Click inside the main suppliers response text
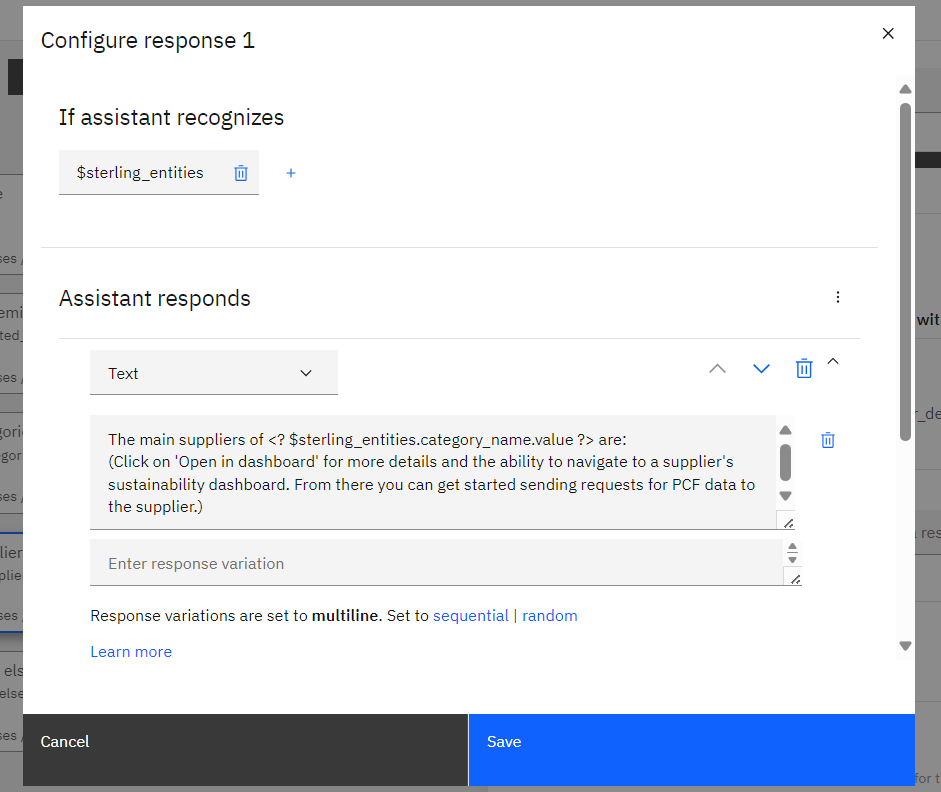The width and height of the screenshot is (941, 792). [x=433, y=472]
